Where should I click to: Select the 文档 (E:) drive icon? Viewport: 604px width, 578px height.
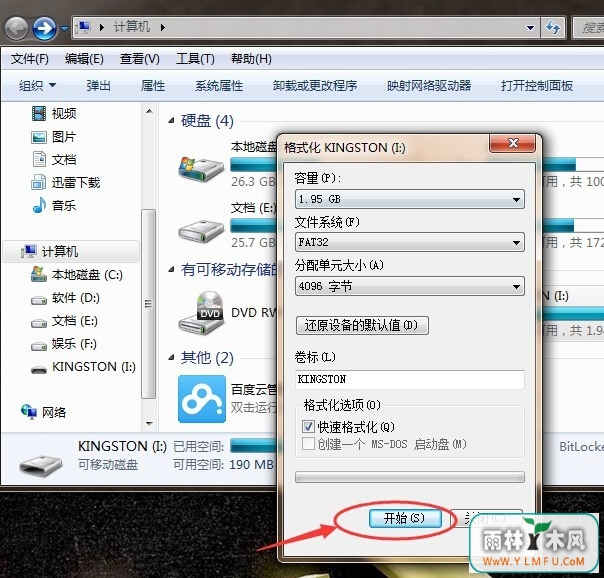coord(201,230)
